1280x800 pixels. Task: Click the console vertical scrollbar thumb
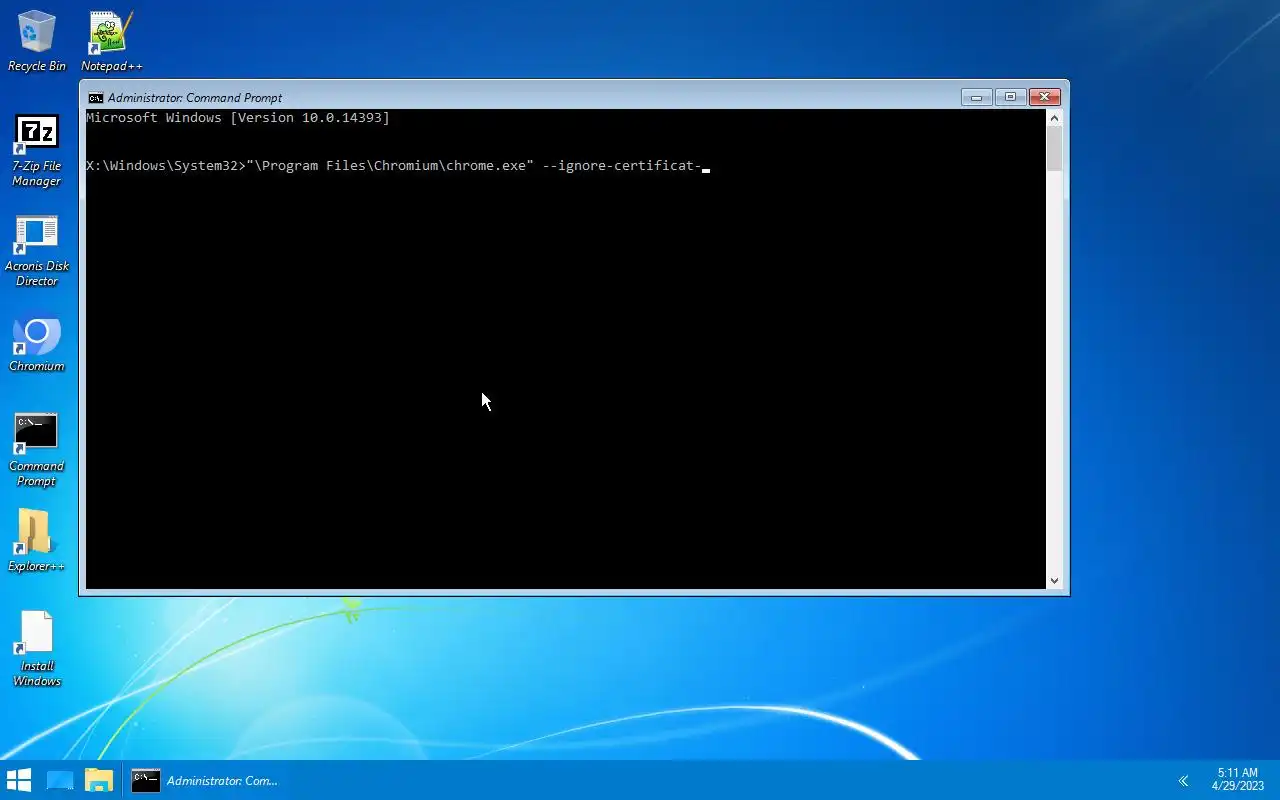tap(1054, 149)
